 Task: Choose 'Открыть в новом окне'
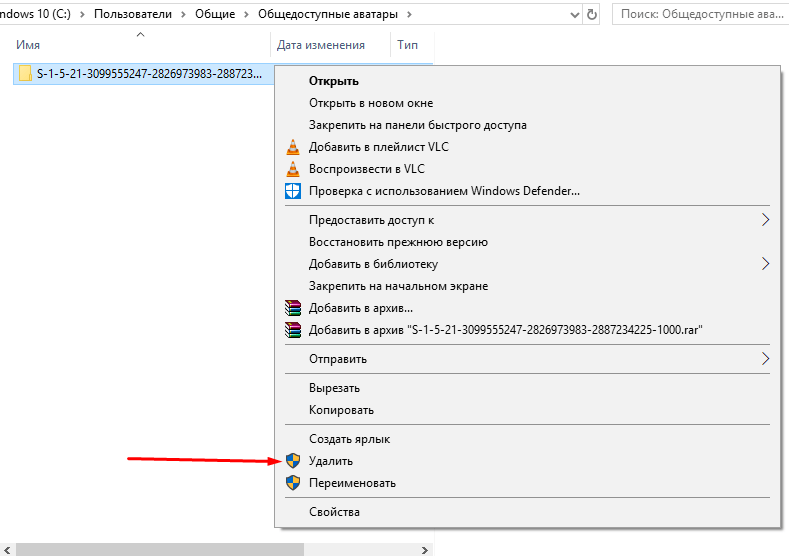pyautogui.click(x=371, y=103)
